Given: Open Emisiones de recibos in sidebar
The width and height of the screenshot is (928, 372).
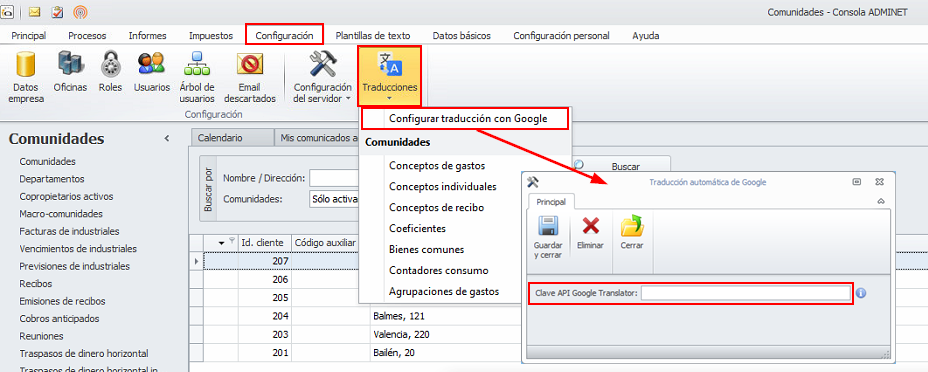Looking at the screenshot, I should coord(63,301).
